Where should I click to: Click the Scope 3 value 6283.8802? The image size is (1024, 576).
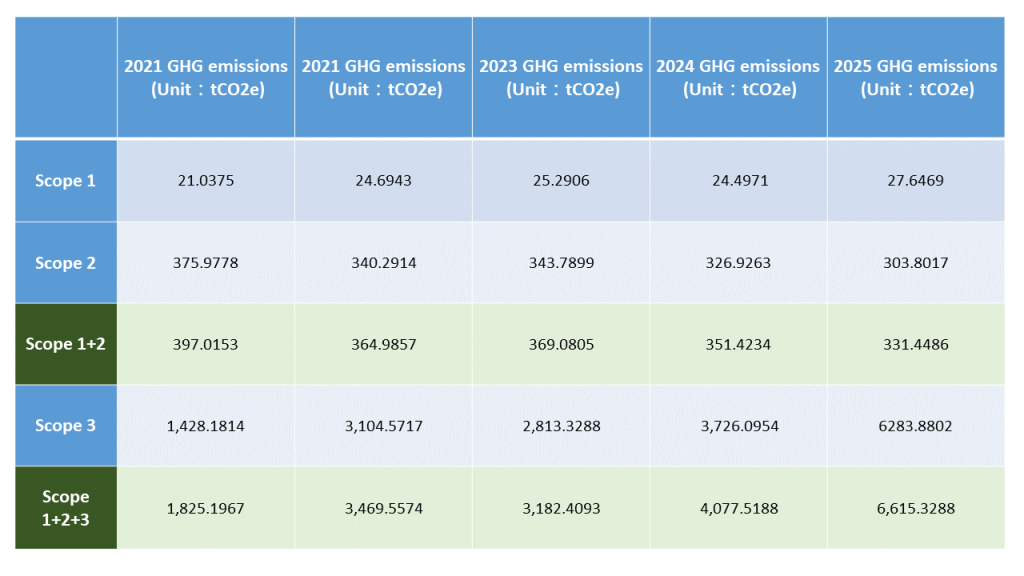tap(915, 426)
